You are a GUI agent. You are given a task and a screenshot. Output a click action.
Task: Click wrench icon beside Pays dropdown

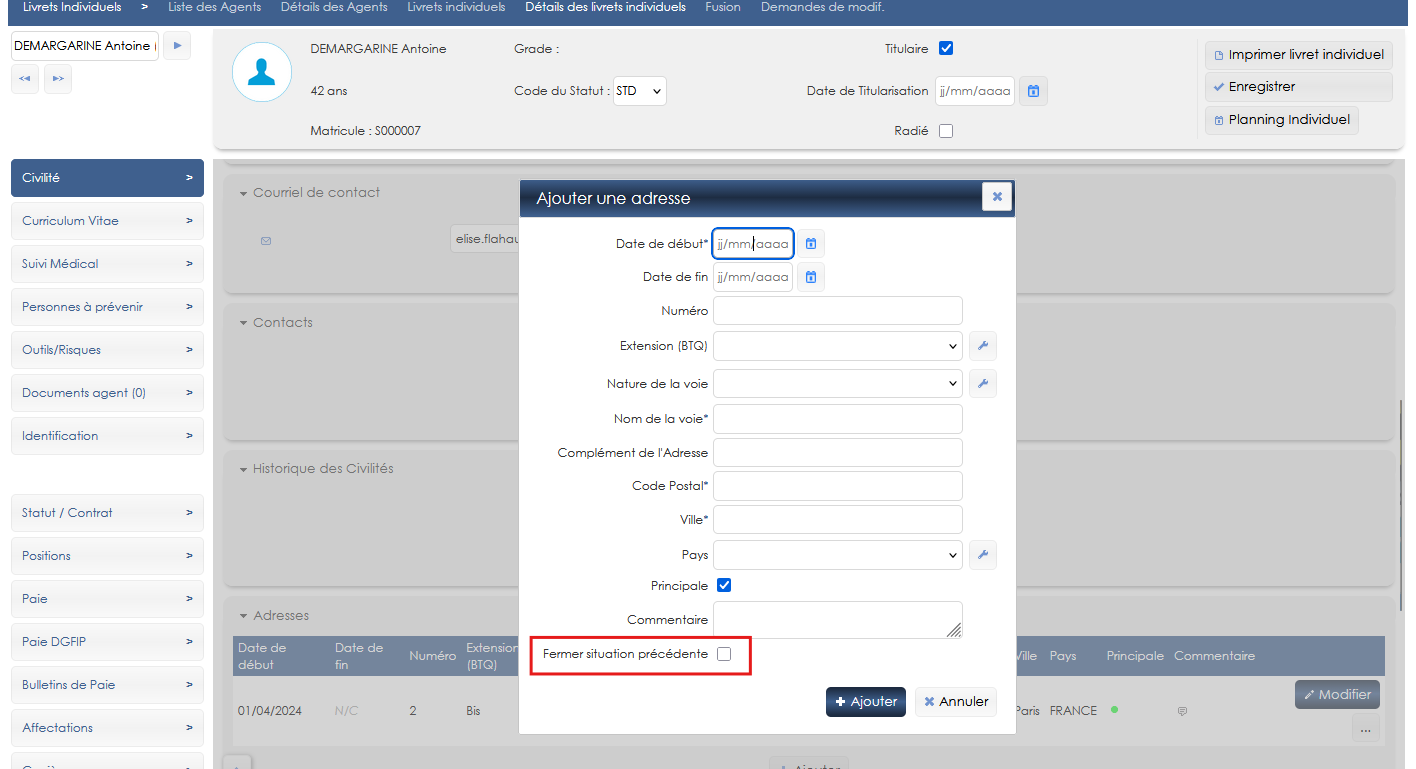tap(983, 555)
